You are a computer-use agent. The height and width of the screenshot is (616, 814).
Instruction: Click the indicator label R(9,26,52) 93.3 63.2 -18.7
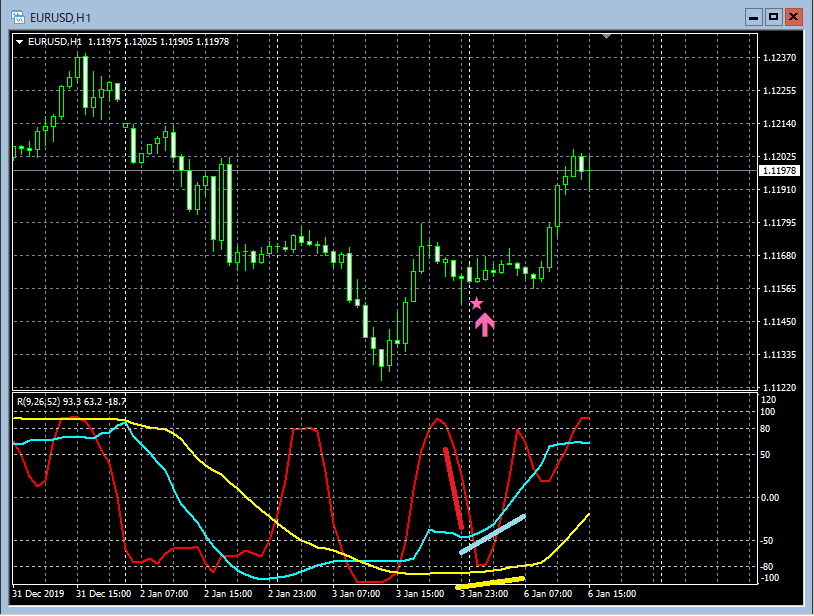coord(72,402)
